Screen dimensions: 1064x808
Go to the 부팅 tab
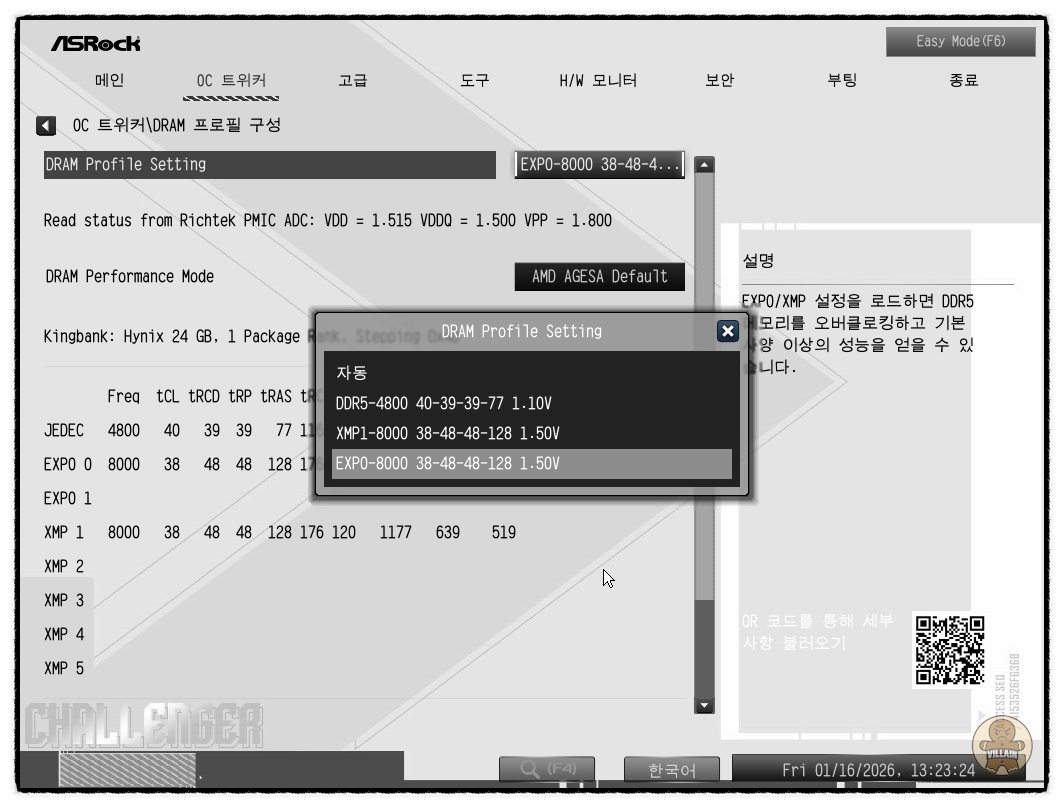point(842,81)
